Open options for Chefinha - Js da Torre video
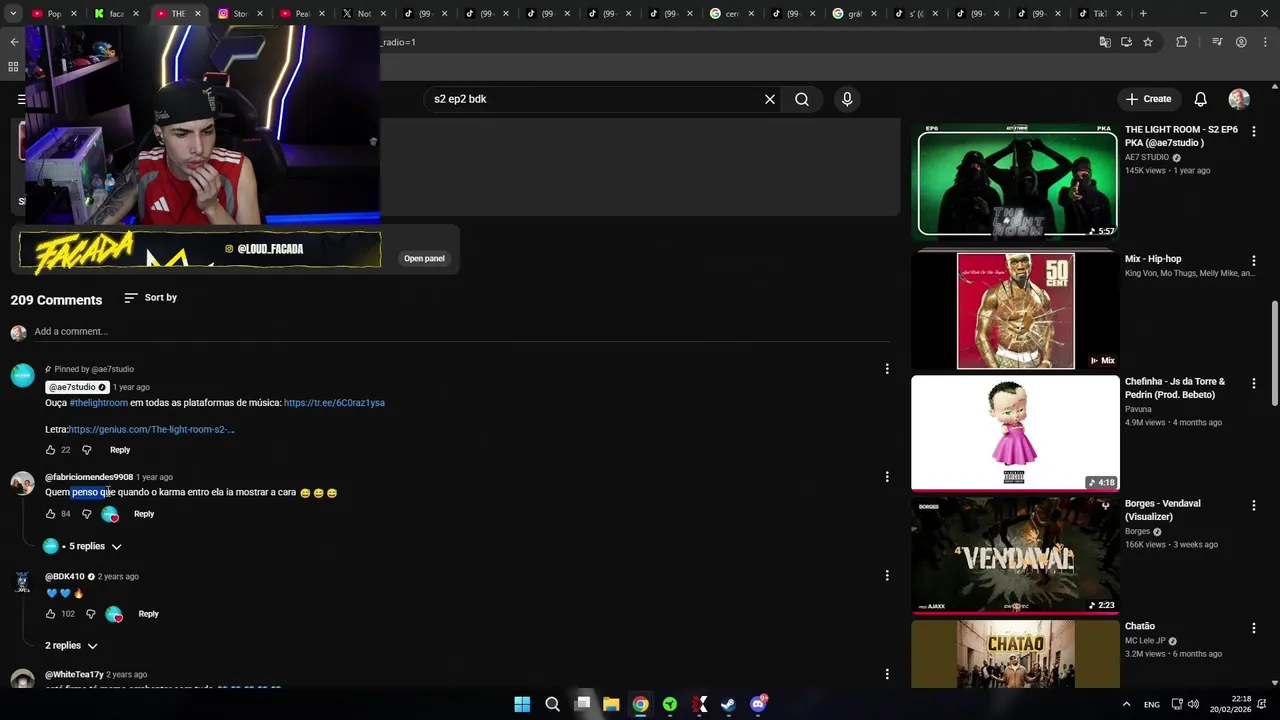This screenshot has width=1280, height=720. (1253, 383)
